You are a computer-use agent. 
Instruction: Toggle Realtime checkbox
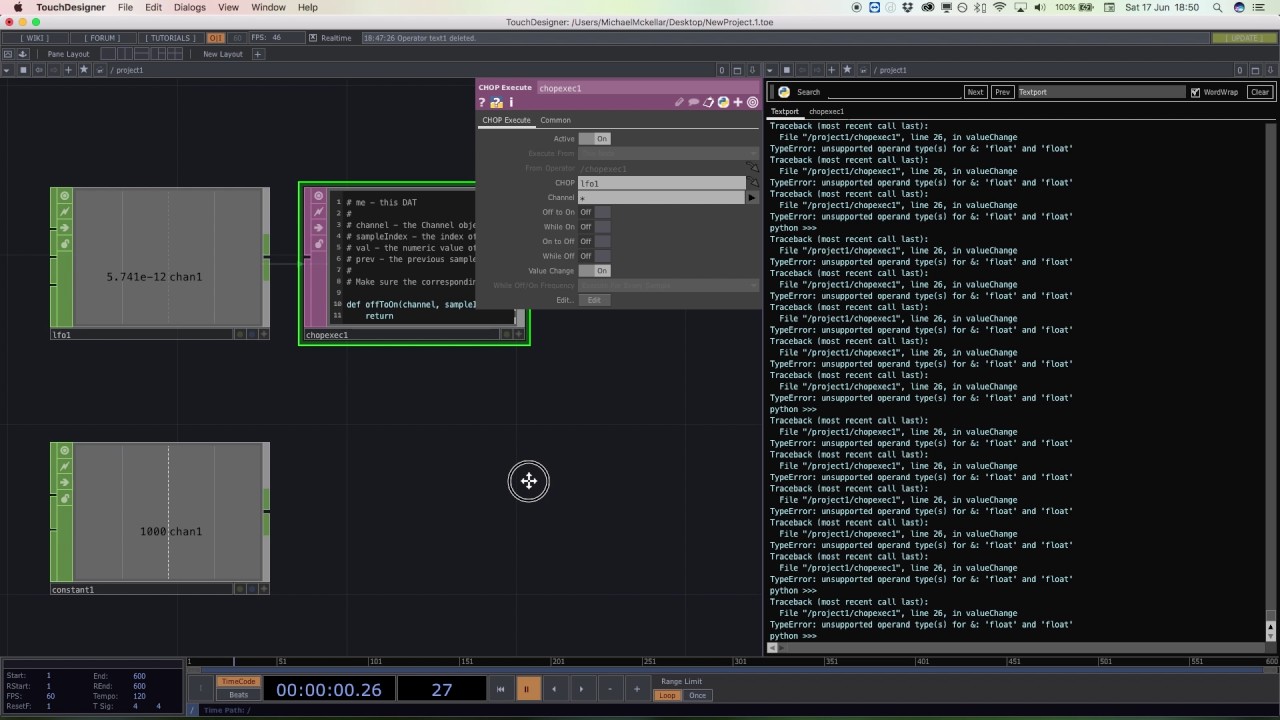313,38
